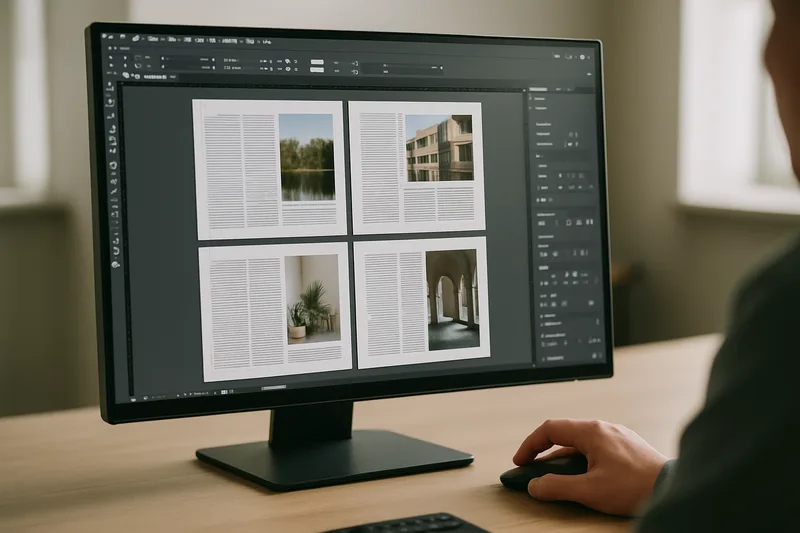Select the highlighted tab atop the right panel

click(538, 89)
